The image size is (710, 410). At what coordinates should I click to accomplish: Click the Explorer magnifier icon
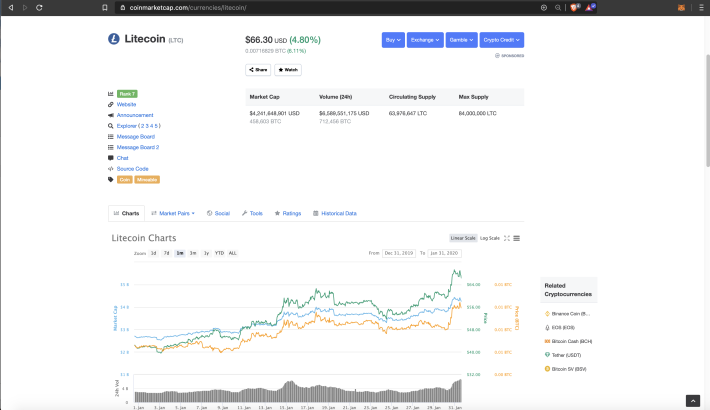click(110, 126)
